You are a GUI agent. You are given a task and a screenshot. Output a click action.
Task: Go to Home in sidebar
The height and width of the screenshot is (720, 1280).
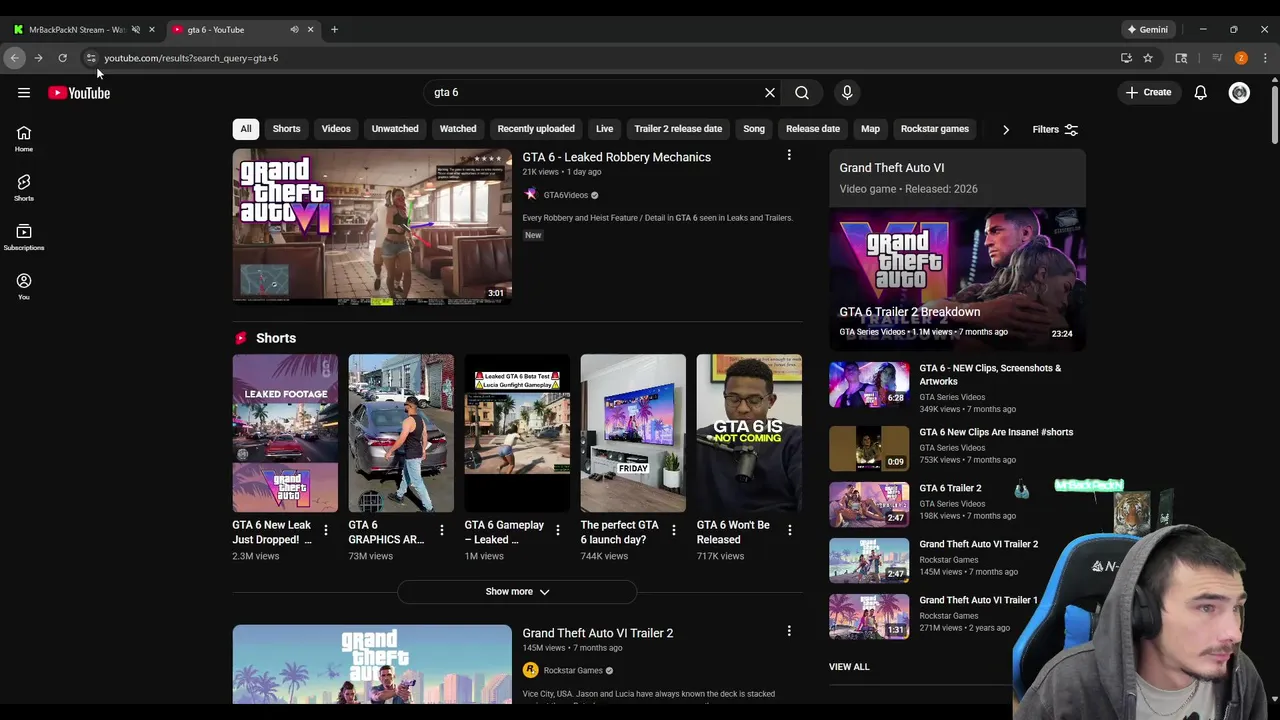(x=24, y=139)
